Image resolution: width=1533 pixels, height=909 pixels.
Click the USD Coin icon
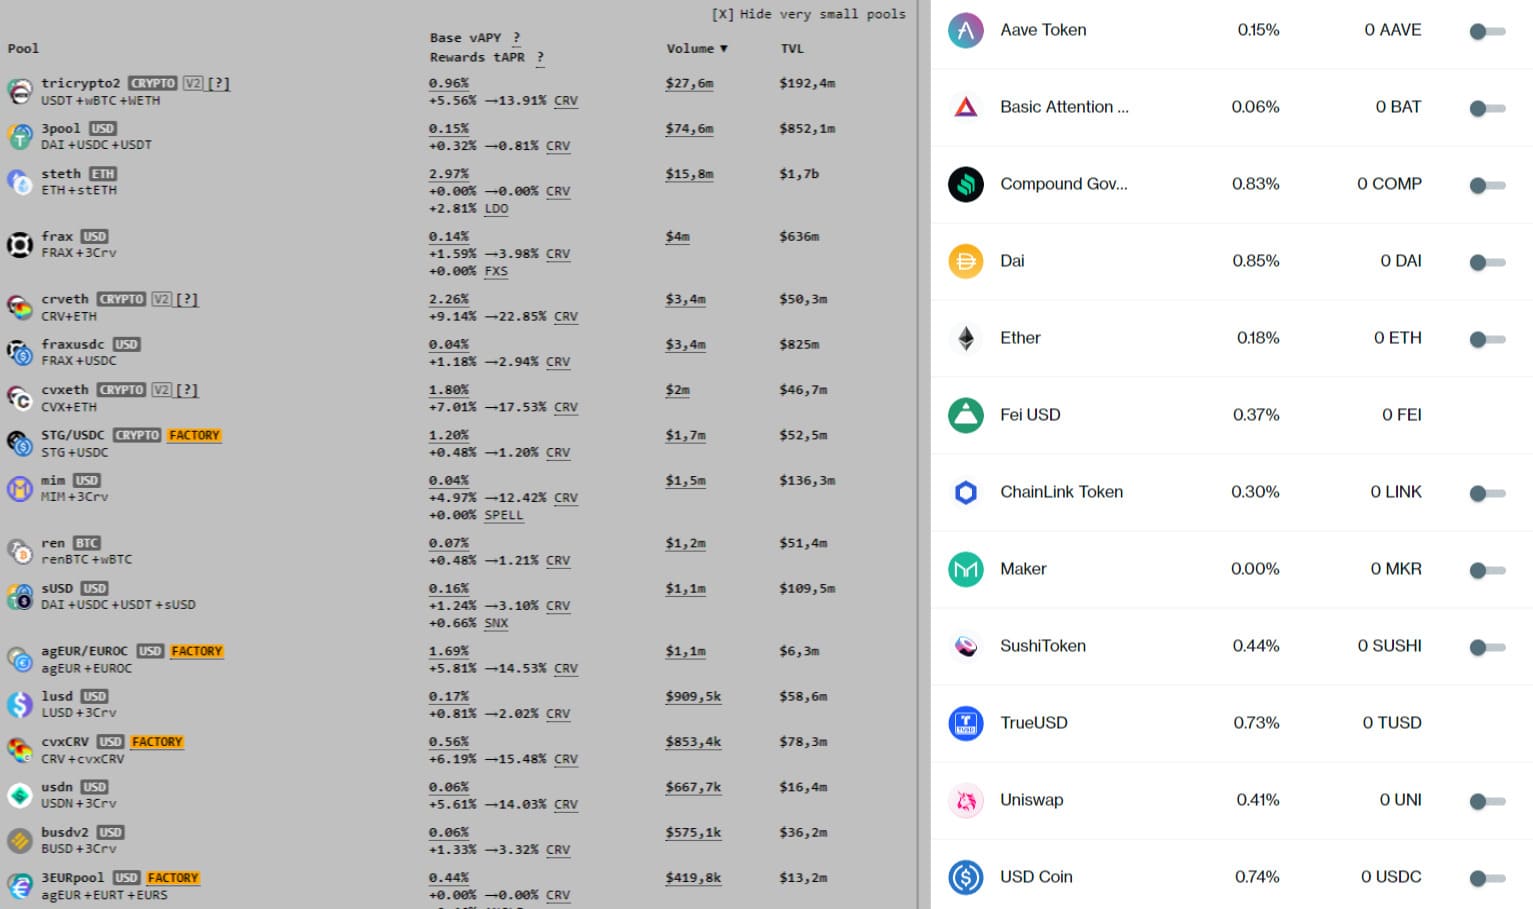pyautogui.click(x=965, y=877)
